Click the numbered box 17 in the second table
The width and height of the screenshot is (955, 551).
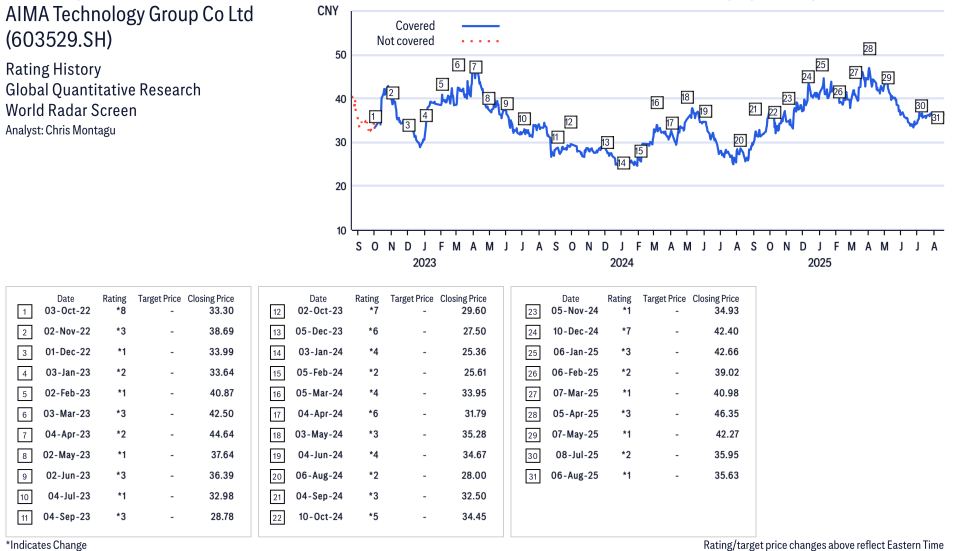(x=277, y=415)
